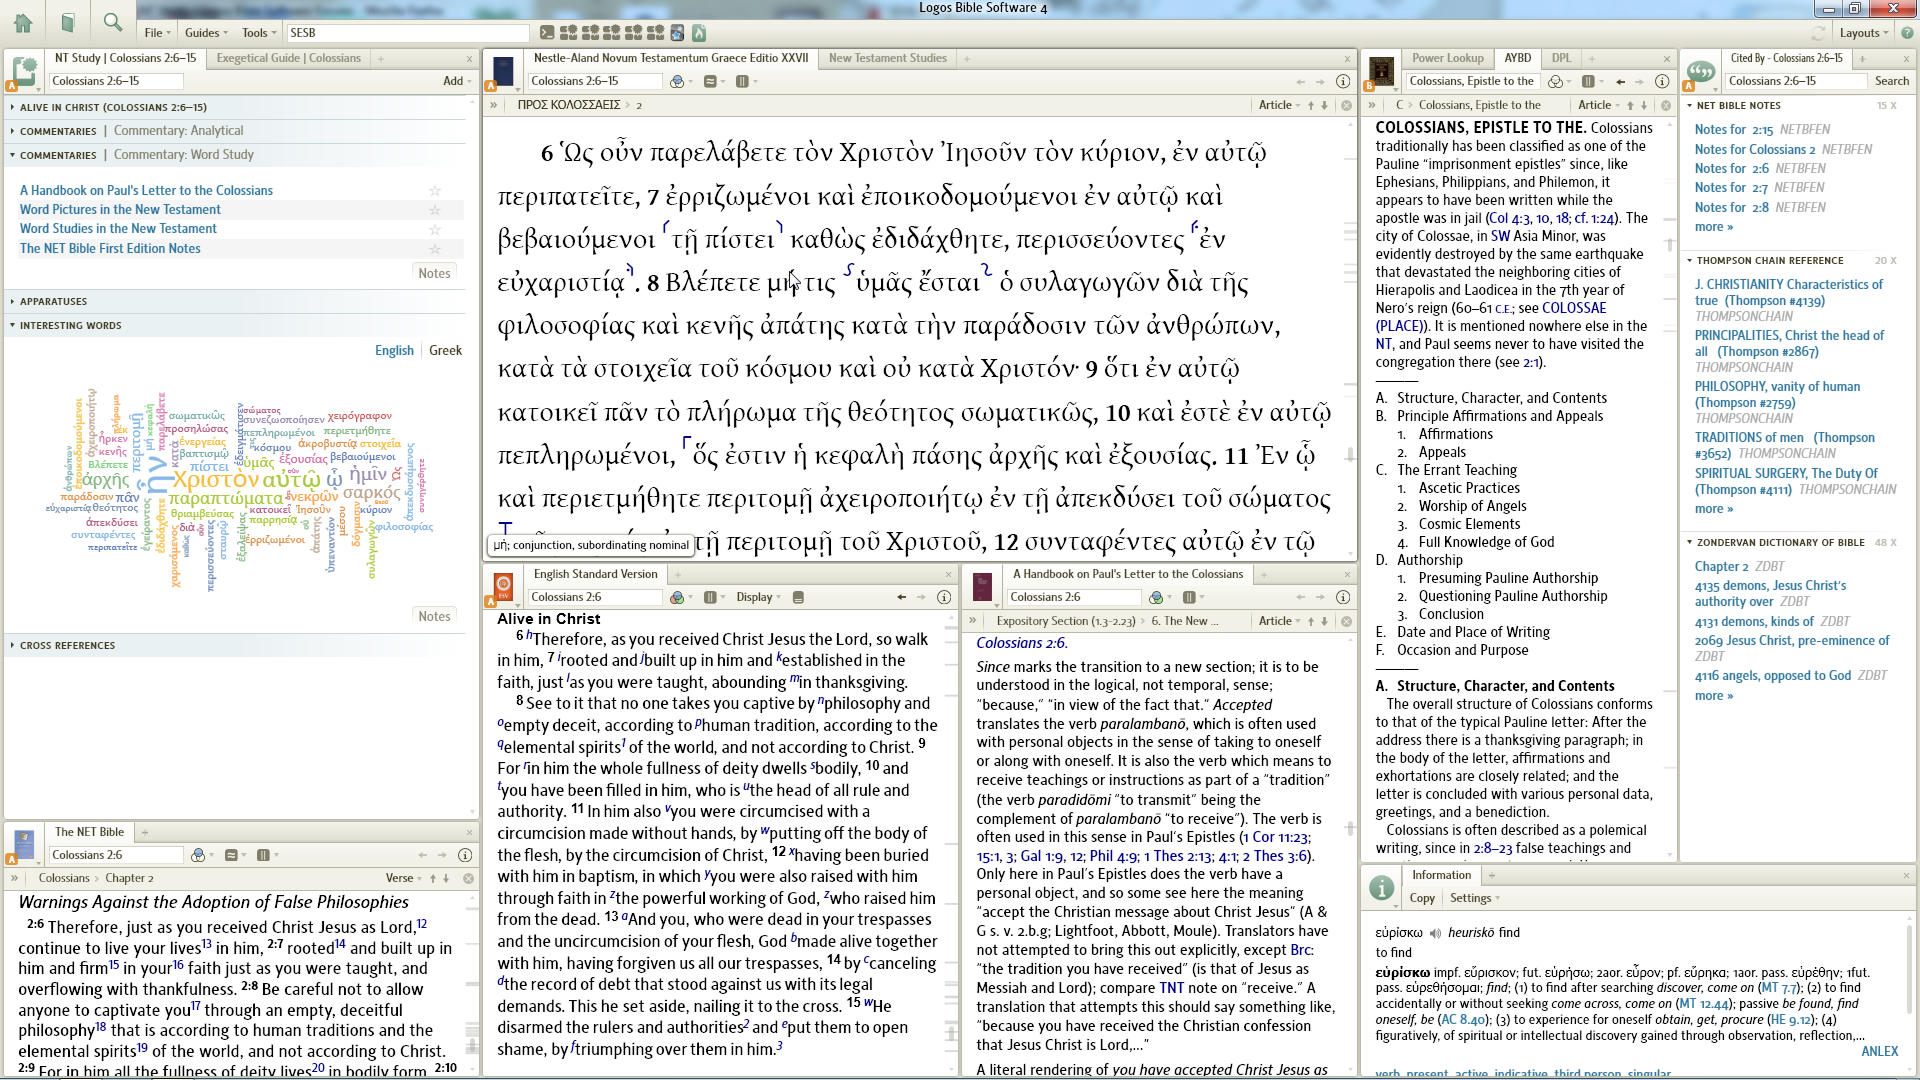Click the Home icon in top toolbar
The image size is (1920, 1080).
[22, 22]
